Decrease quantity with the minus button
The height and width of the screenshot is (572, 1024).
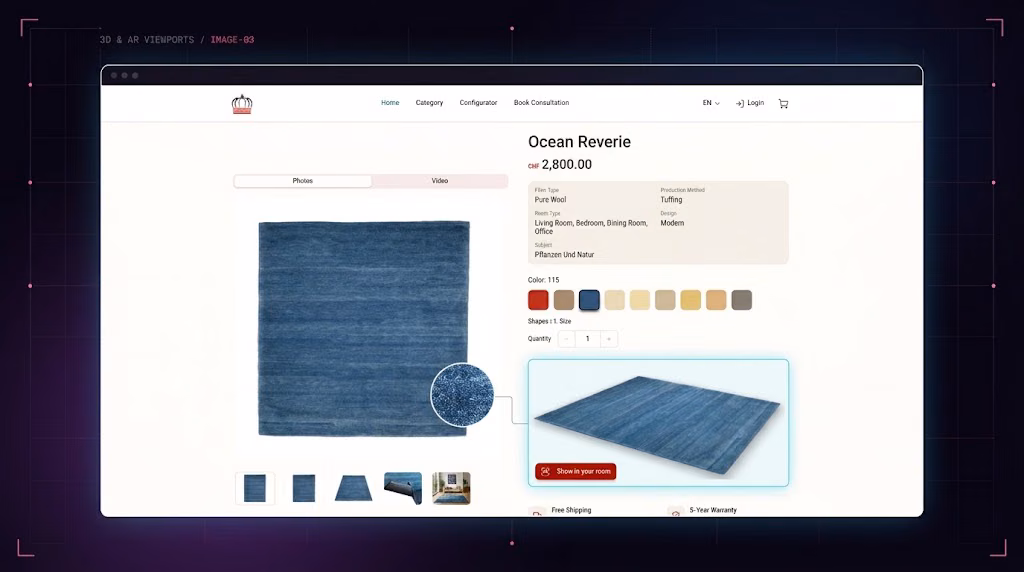tap(566, 339)
